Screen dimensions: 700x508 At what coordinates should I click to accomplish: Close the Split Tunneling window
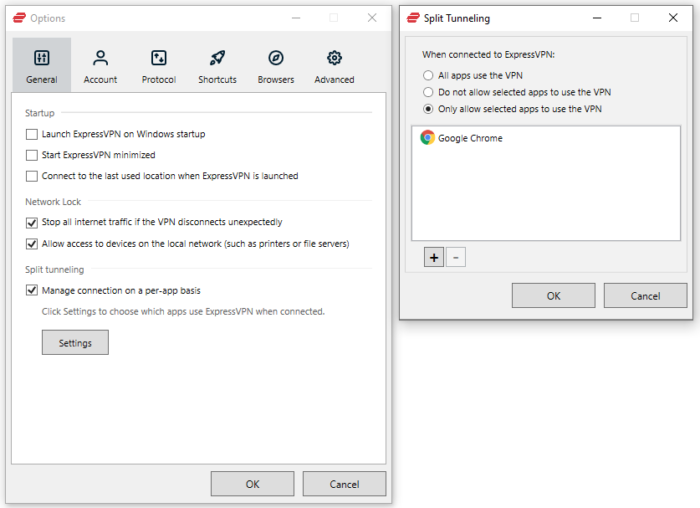click(x=673, y=18)
